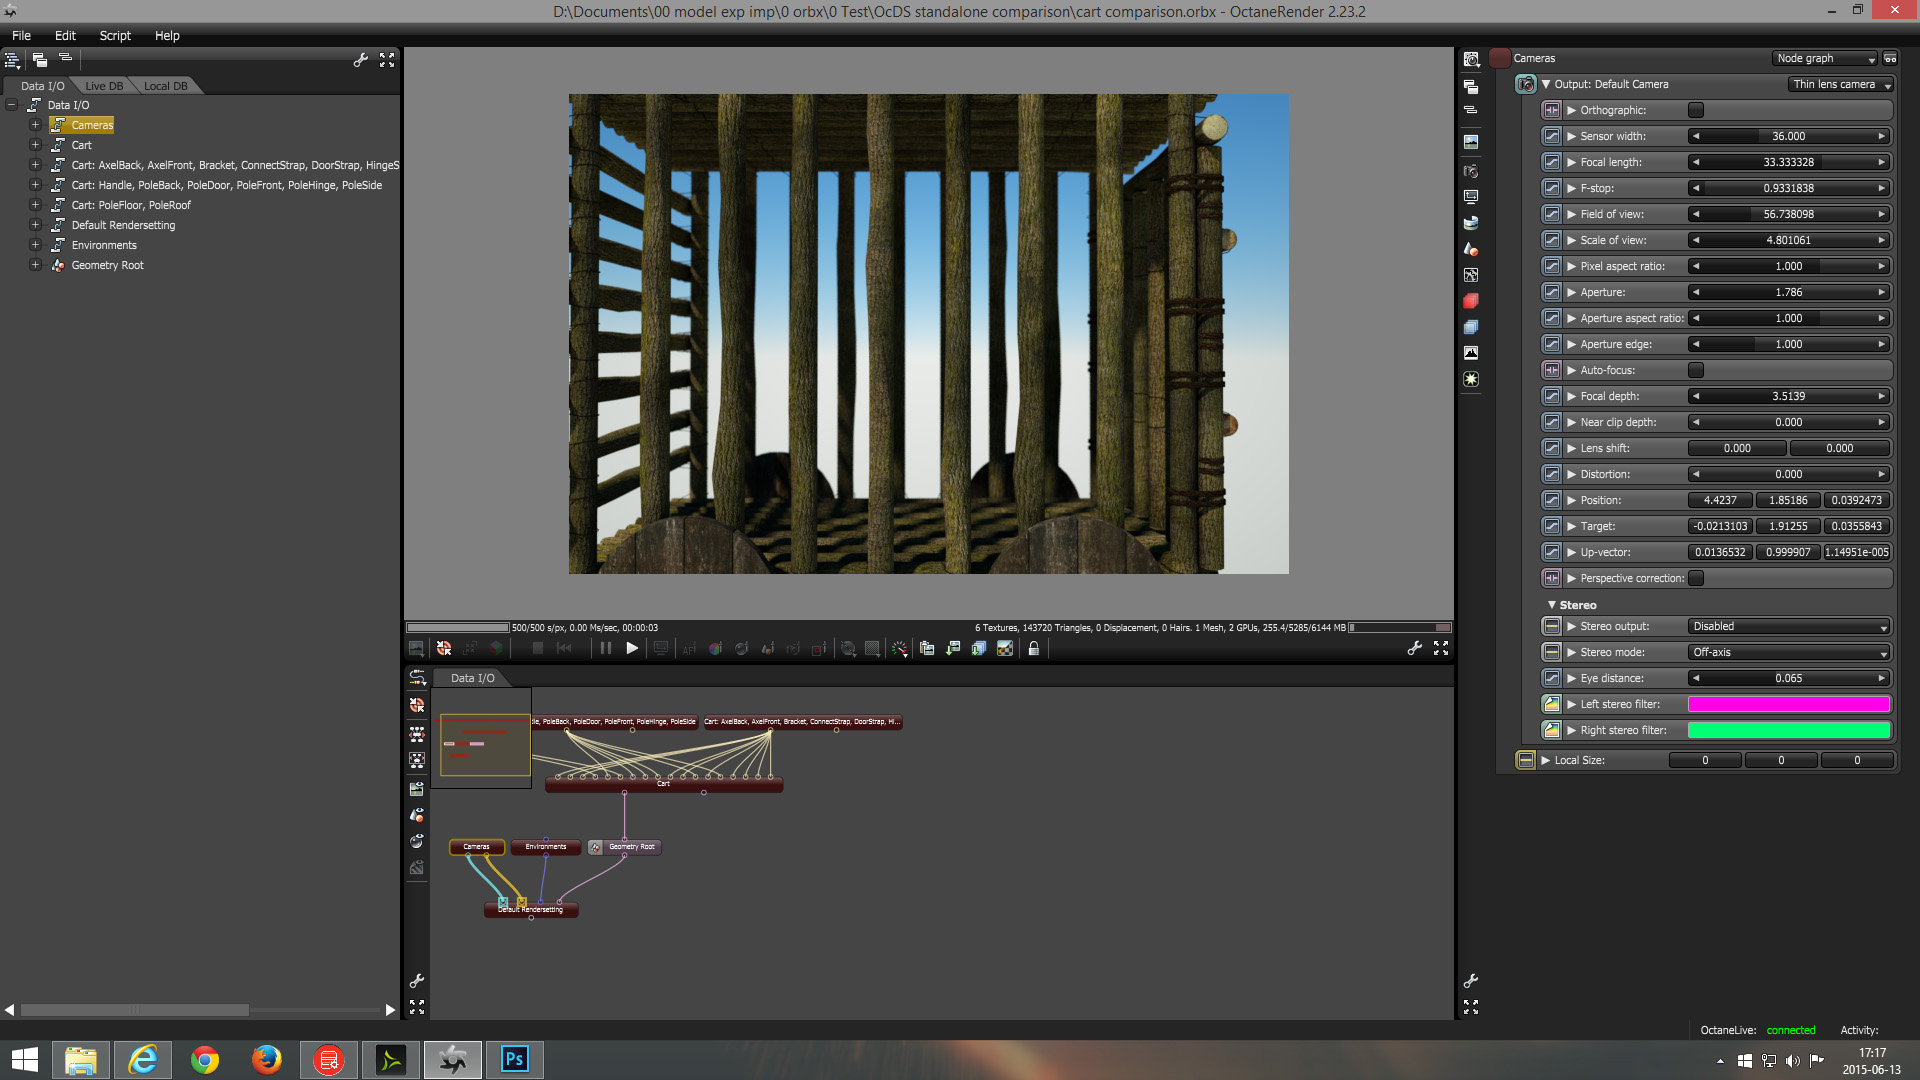Enable the Orthographic checkbox
Screen dimensions: 1920x1080
pyautogui.click(x=1696, y=110)
